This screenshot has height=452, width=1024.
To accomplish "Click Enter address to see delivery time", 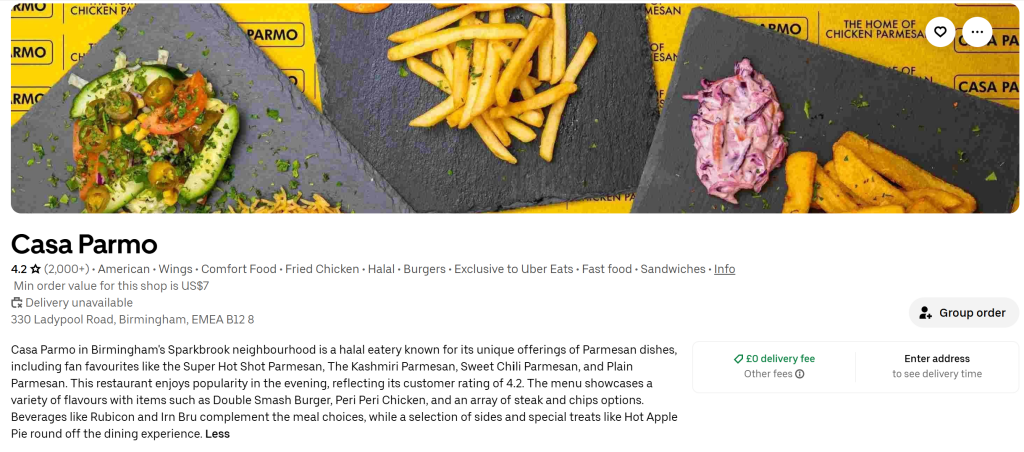I will 937,366.
